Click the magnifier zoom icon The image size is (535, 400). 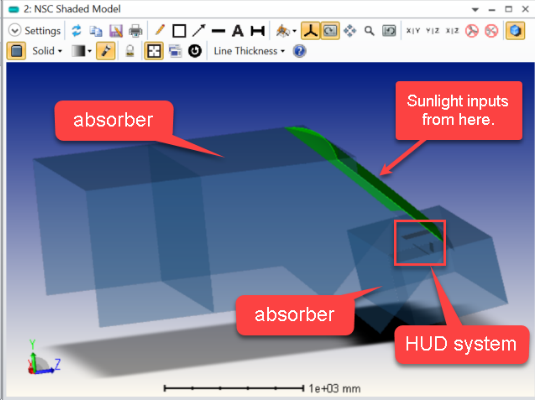369,31
